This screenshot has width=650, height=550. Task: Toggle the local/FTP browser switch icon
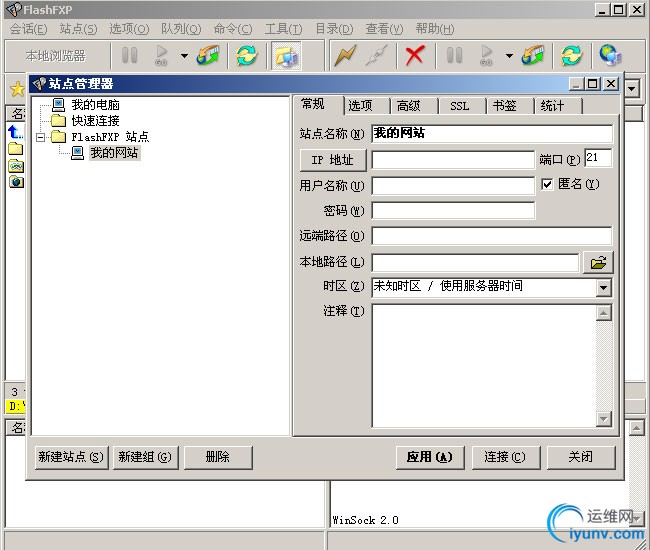[x=286, y=56]
